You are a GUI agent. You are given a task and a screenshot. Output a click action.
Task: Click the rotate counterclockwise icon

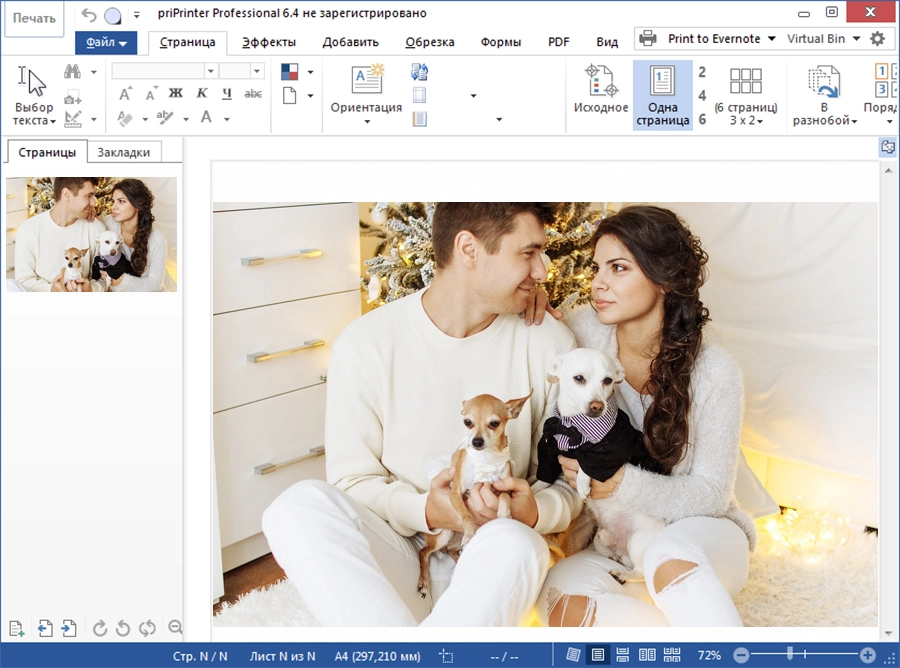[x=123, y=629]
